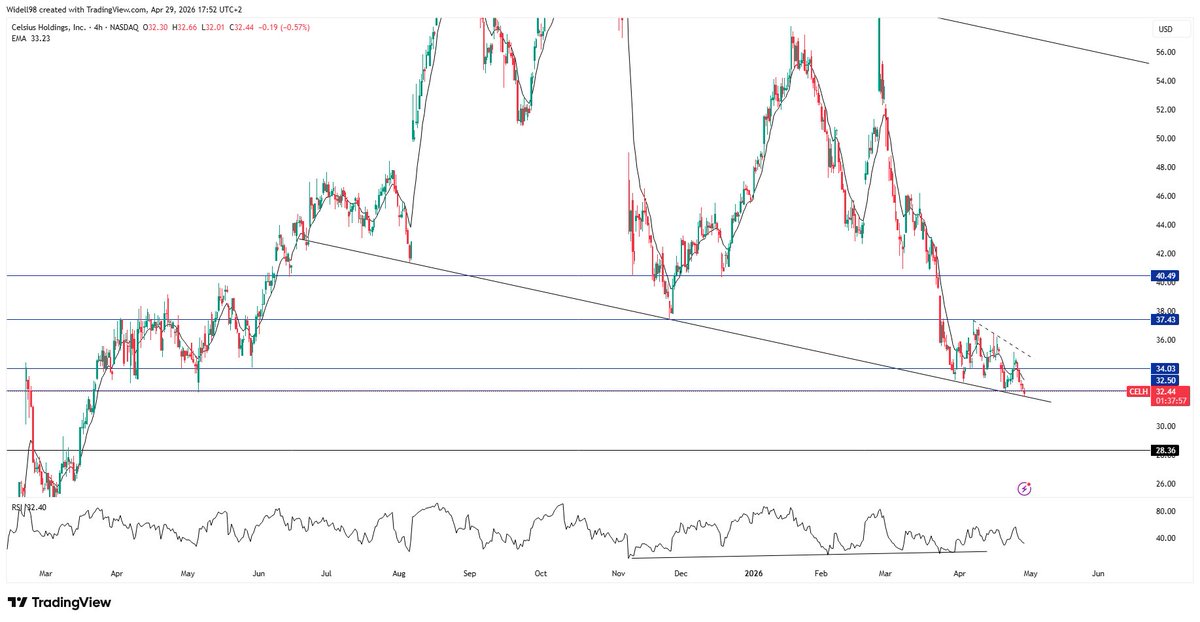
Task: Click the Feb label on time axis
Action: (x=822, y=575)
